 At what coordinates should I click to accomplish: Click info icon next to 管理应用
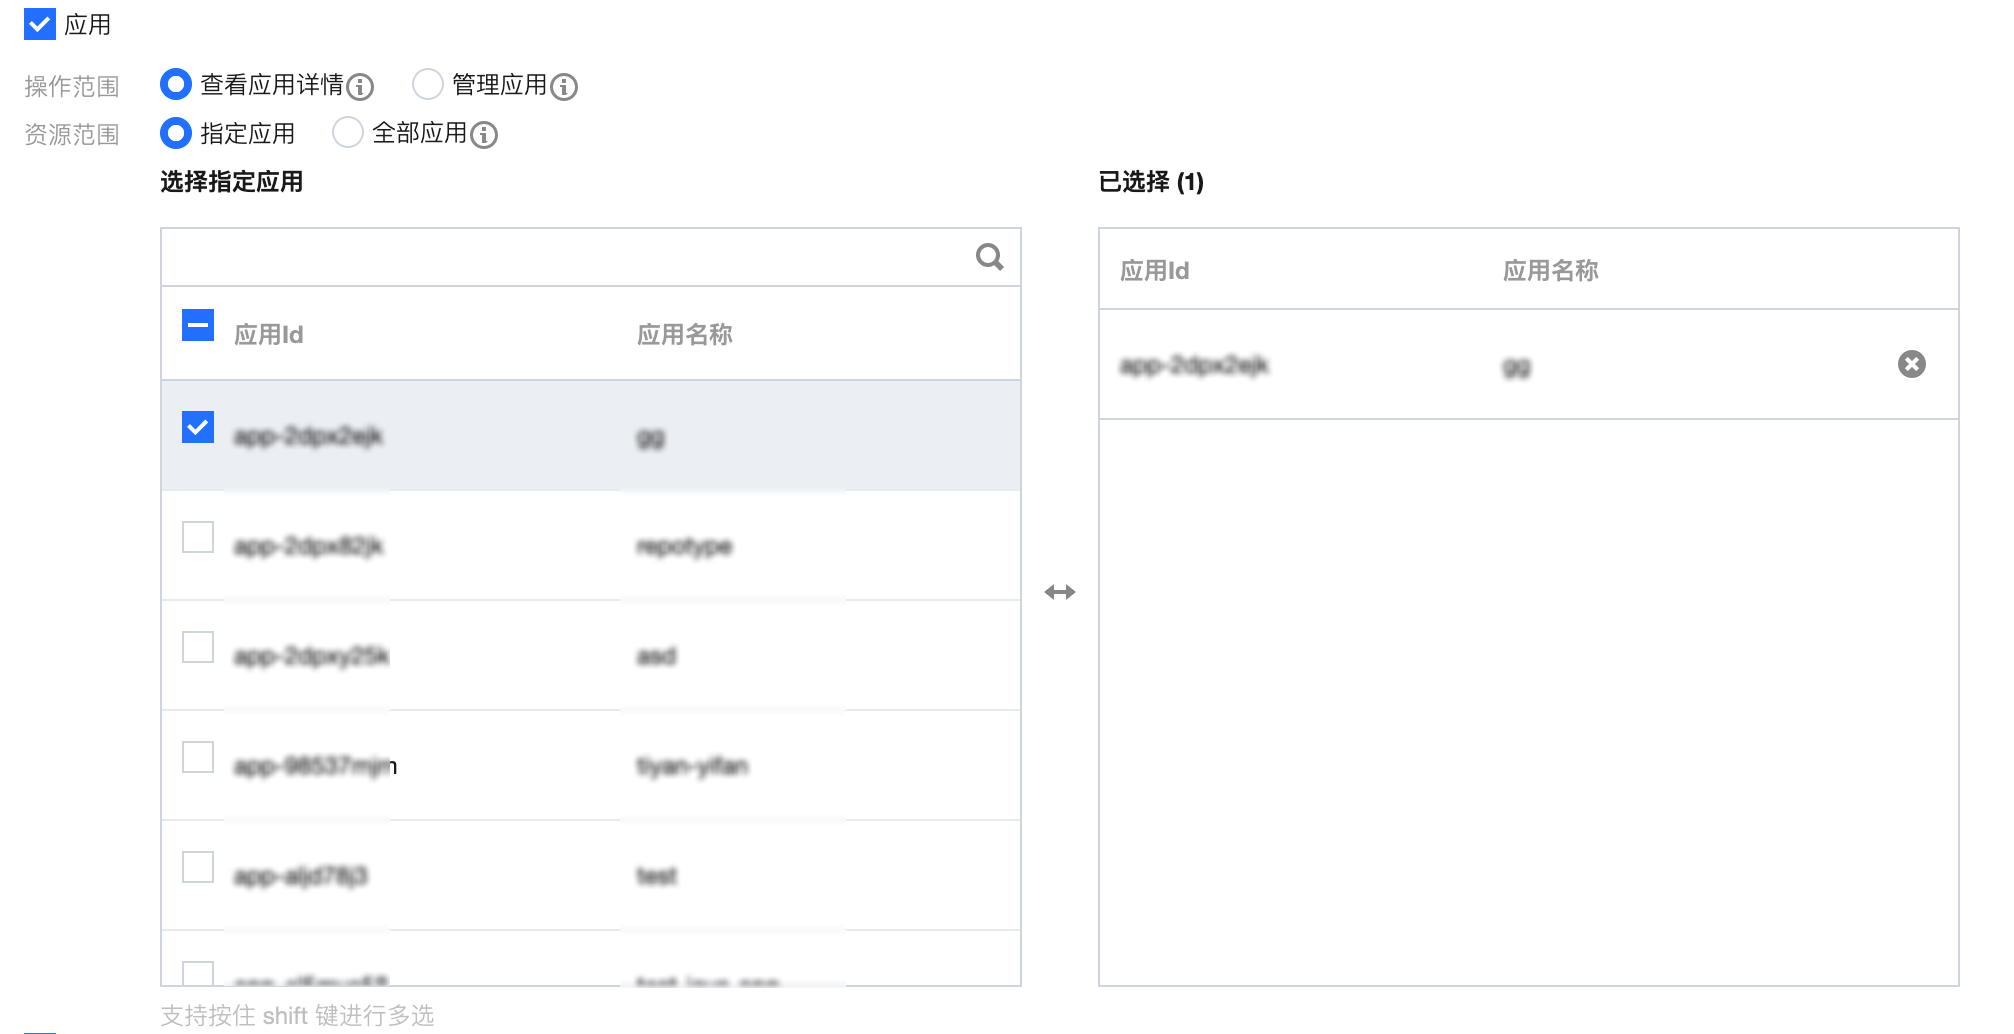tap(564, 87)
